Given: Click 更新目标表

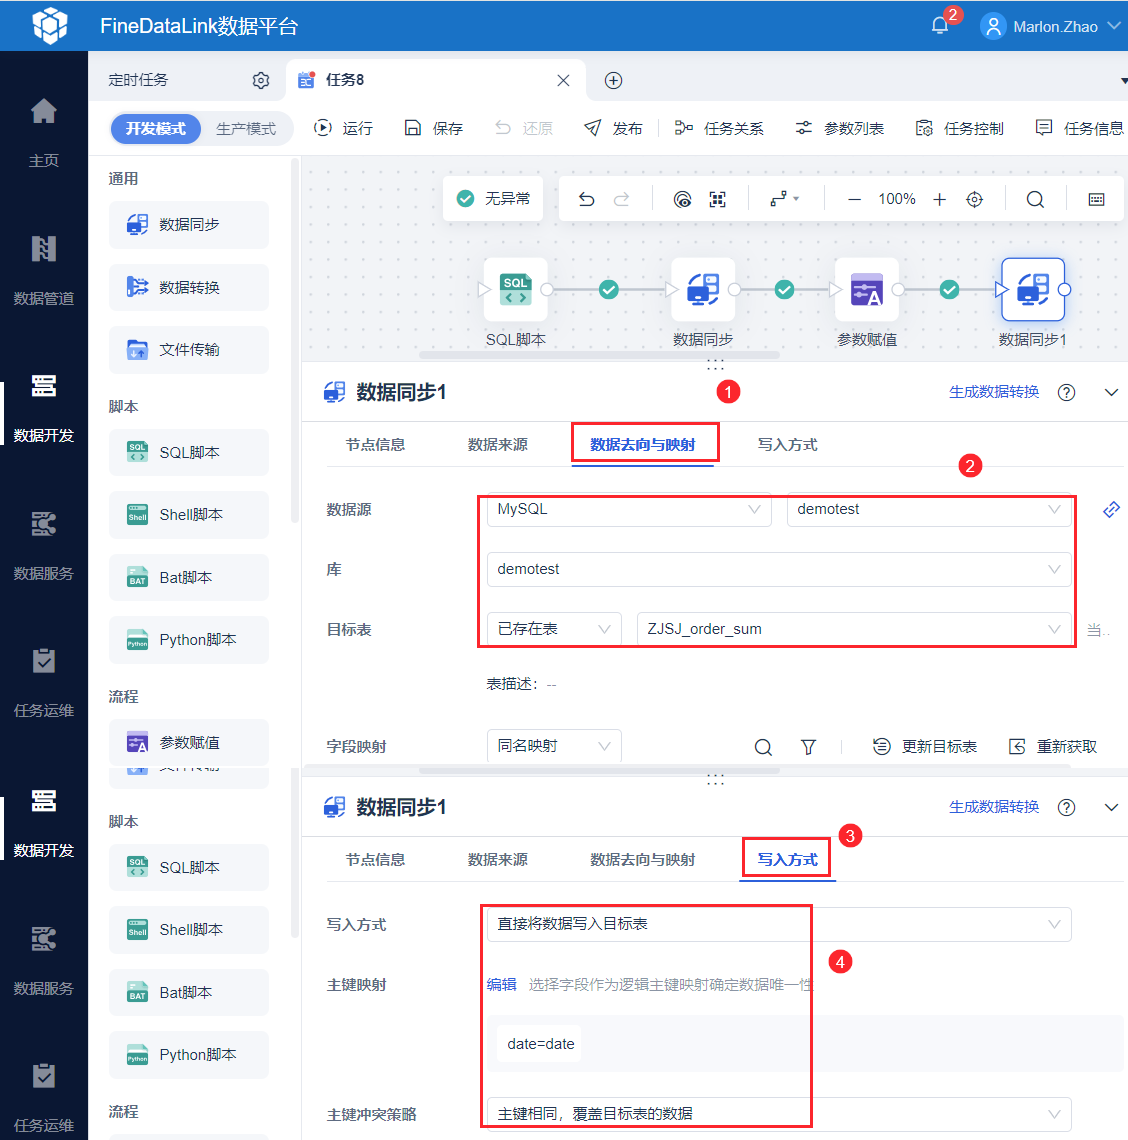Looking at the screenshot, I should coord(925,747).
